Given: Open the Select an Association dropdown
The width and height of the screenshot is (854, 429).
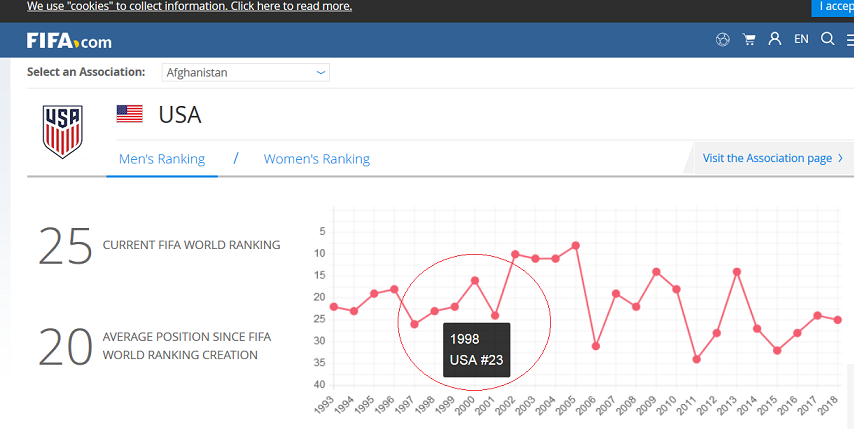Looking at the screenshot, I should click(x=246, y=72).
